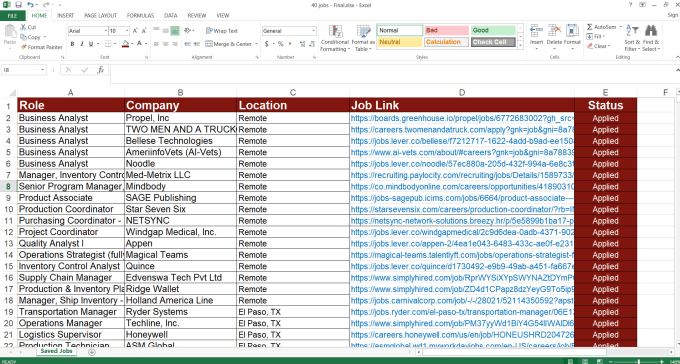Apply percent style format

pos(281,44)
